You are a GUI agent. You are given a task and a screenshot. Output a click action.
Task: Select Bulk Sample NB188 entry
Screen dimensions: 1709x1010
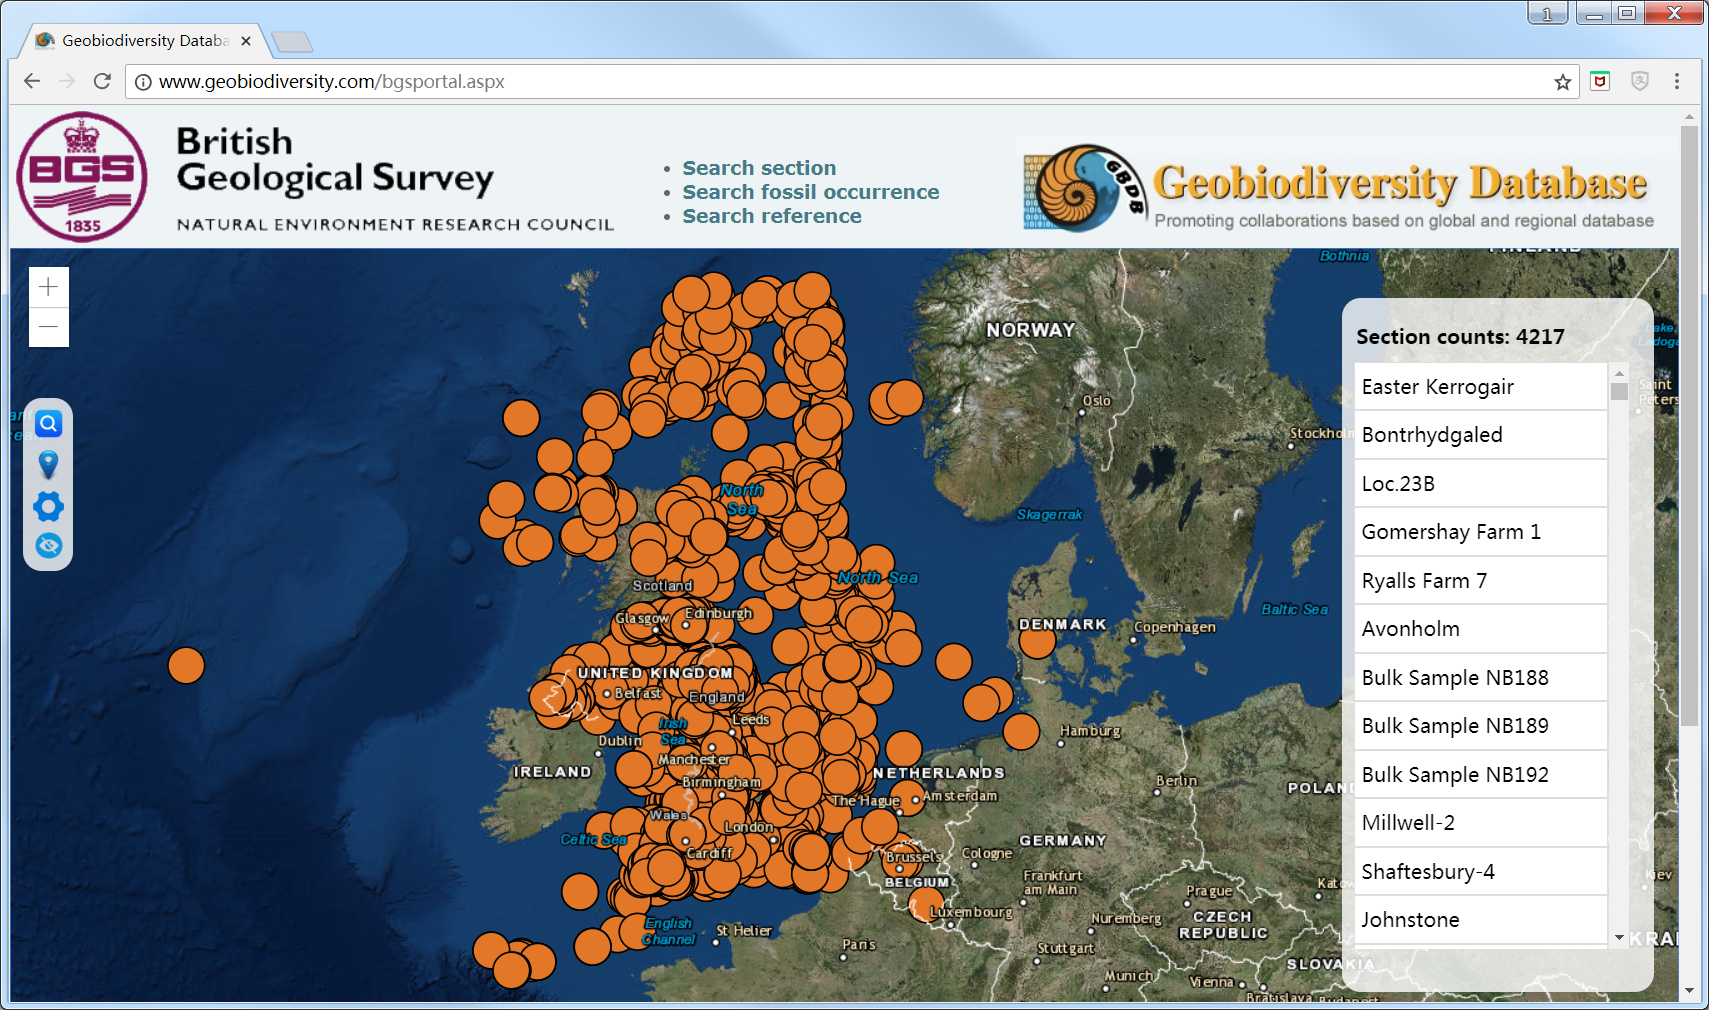click(1480, 678)
